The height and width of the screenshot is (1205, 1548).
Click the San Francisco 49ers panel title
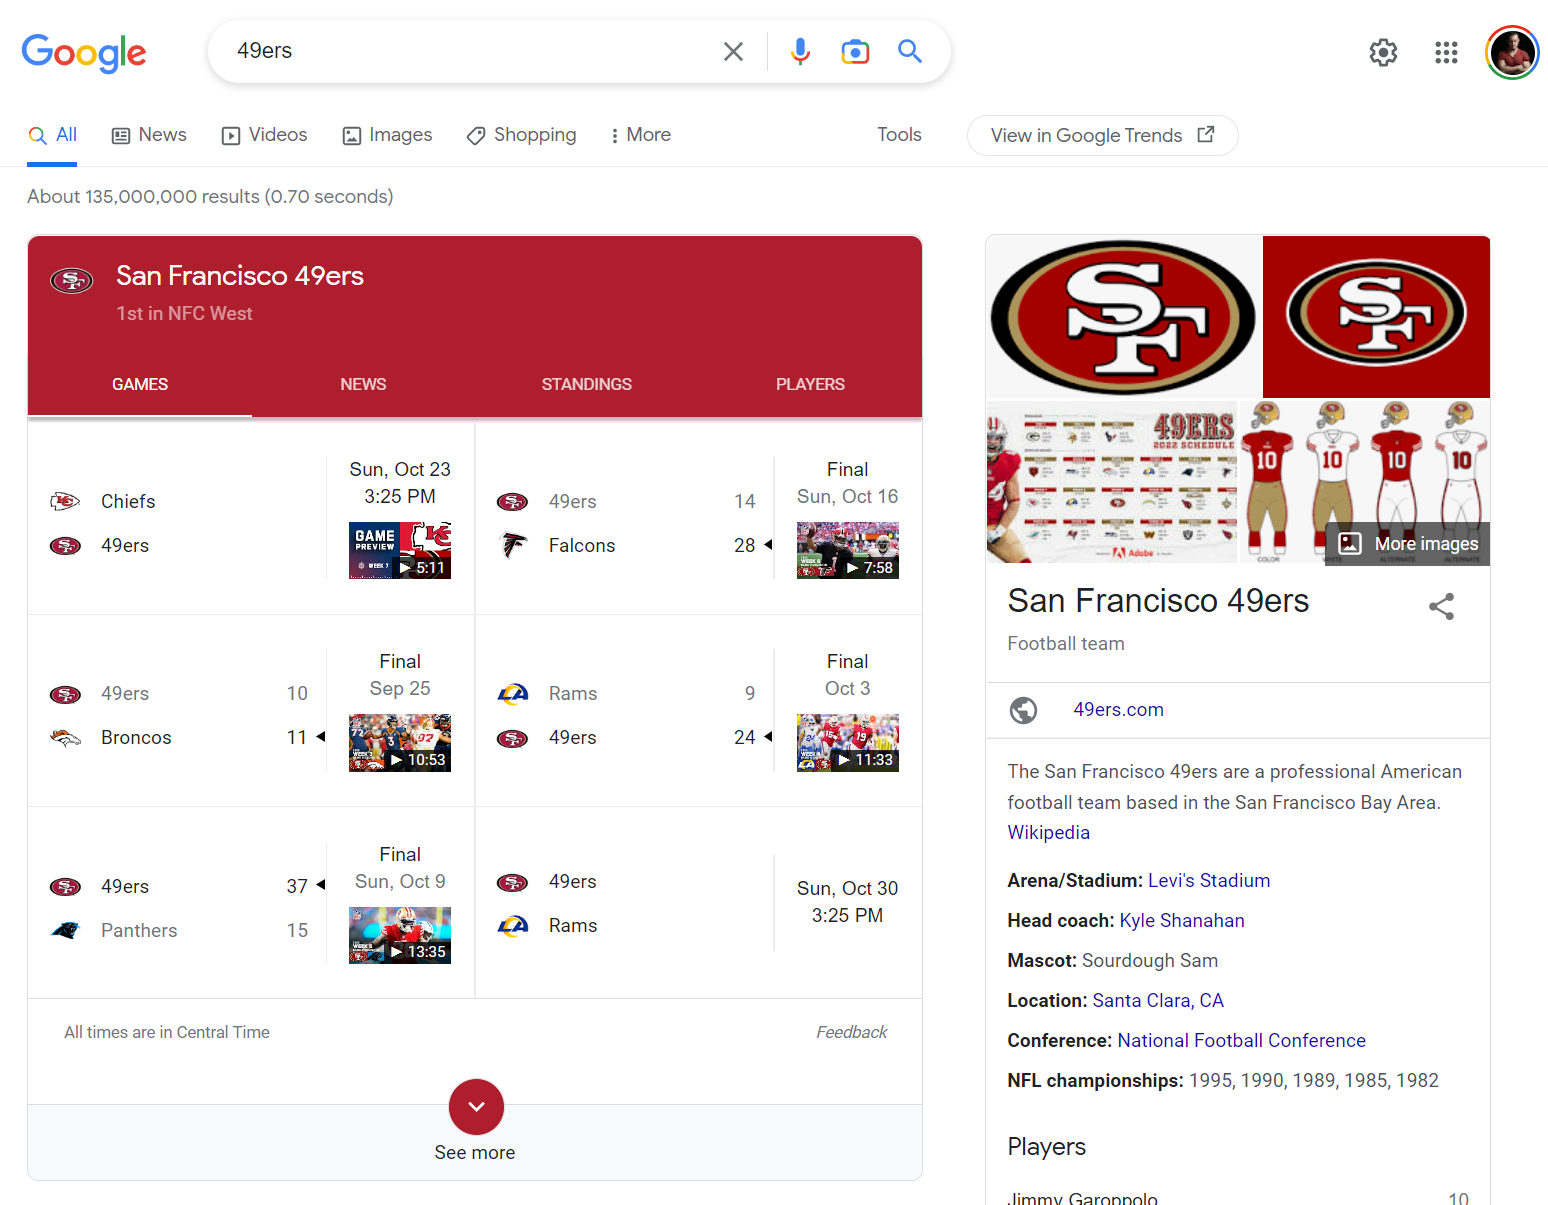click(1158, 600)
